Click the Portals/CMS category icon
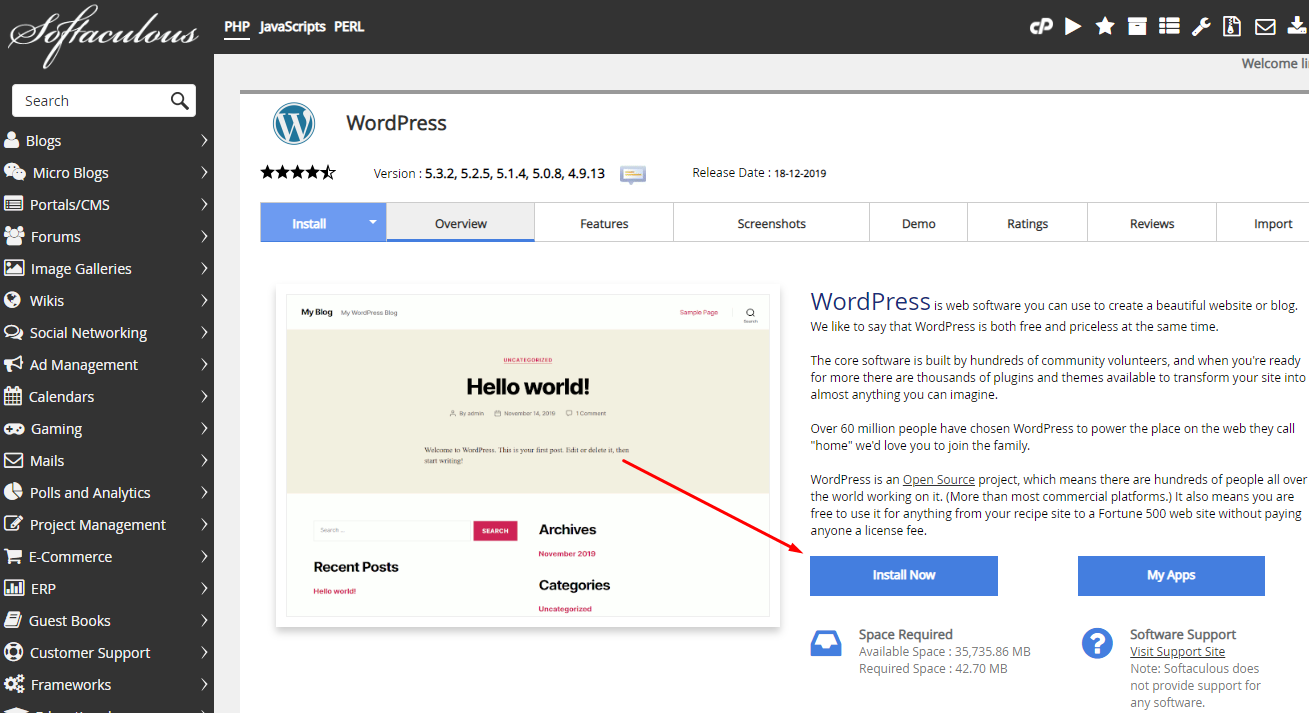Screen dimensions: 1309x713 point(13,204)
